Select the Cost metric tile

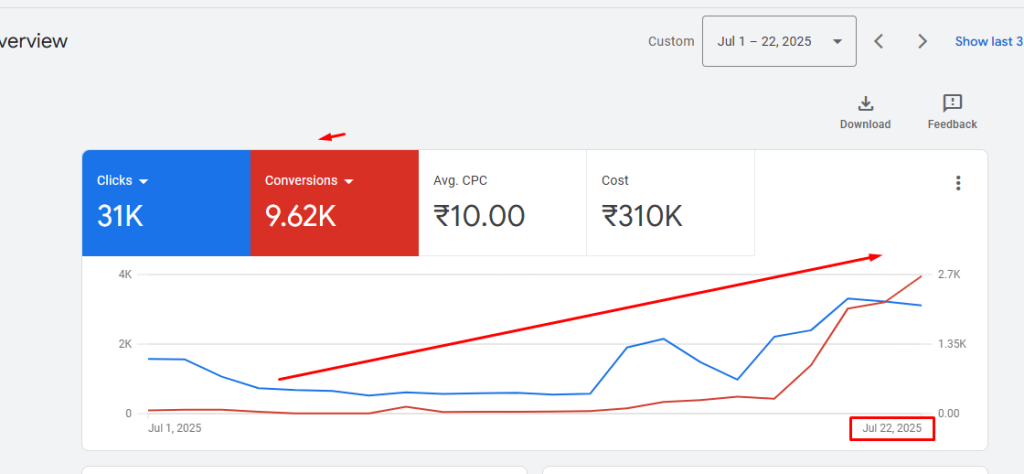[670, 200]
